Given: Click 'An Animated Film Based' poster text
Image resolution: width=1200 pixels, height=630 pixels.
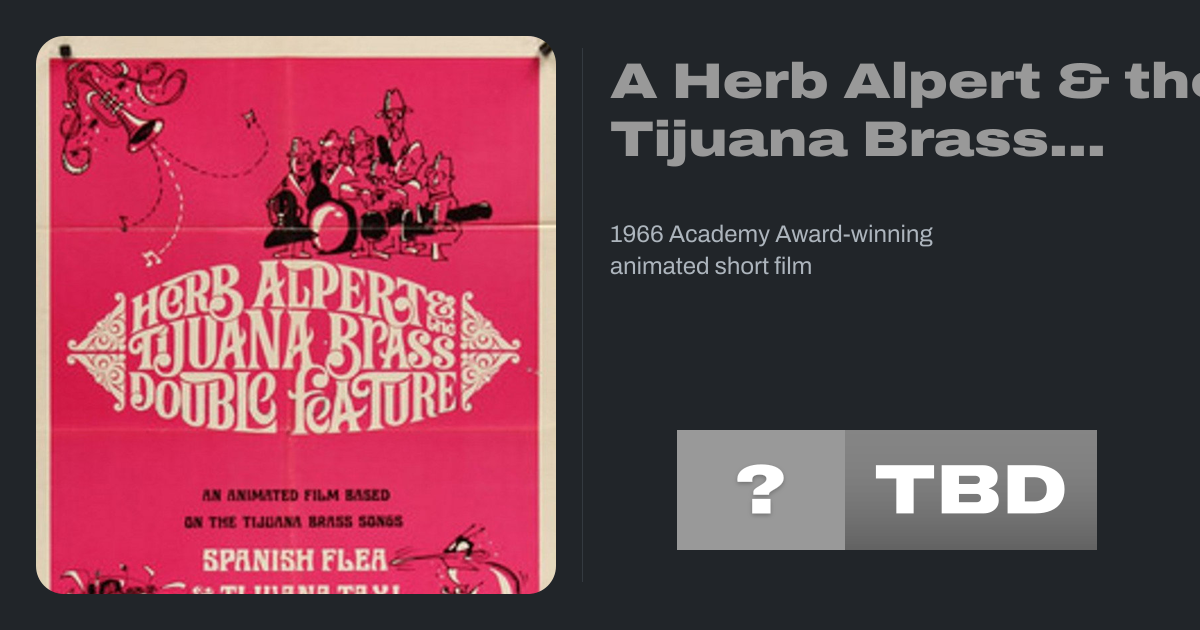Looking at the screenshot, I should pos(296,495).
